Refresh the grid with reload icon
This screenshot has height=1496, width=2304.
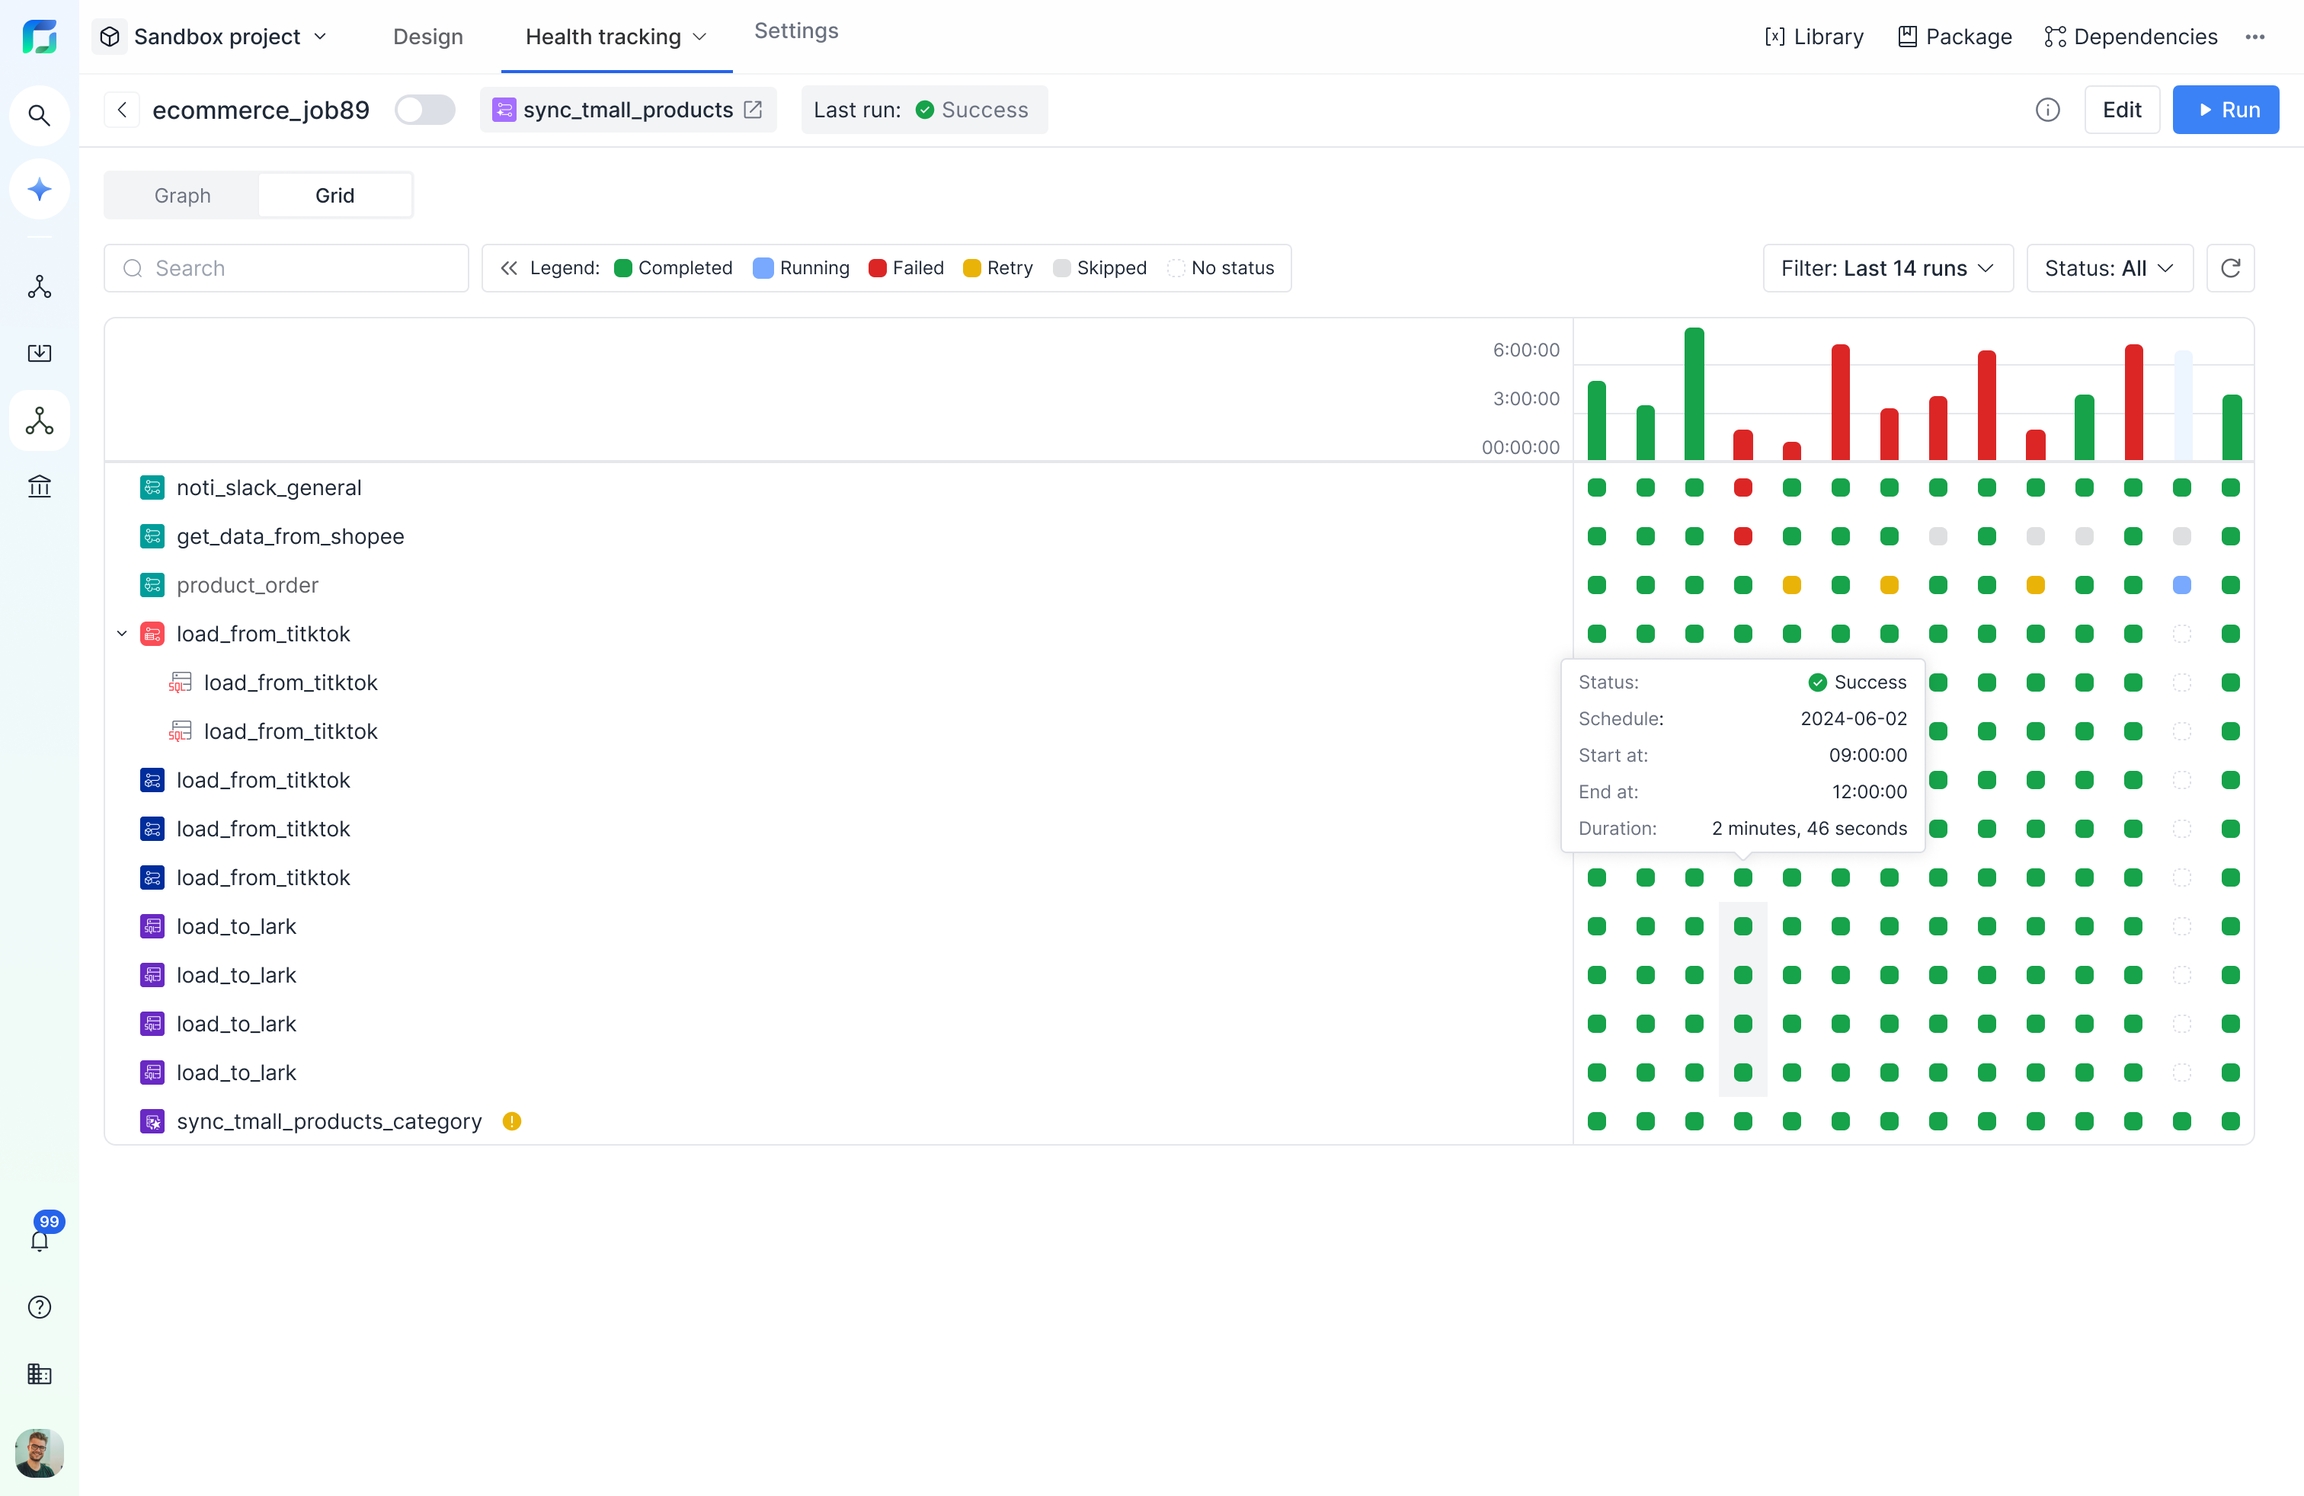(2230, 268)
